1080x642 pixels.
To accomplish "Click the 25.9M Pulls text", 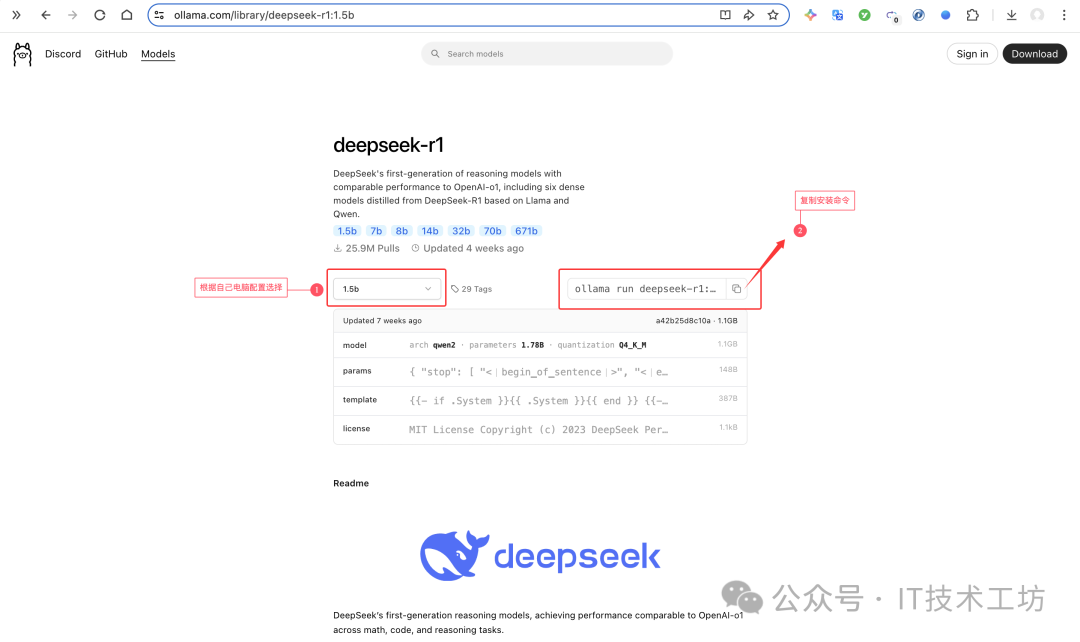I will pyautogui.click(x=366, y=248).
